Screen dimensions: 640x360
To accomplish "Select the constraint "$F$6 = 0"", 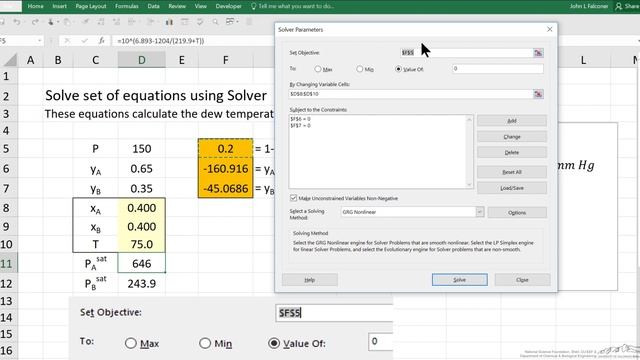I will pos(301,119).
